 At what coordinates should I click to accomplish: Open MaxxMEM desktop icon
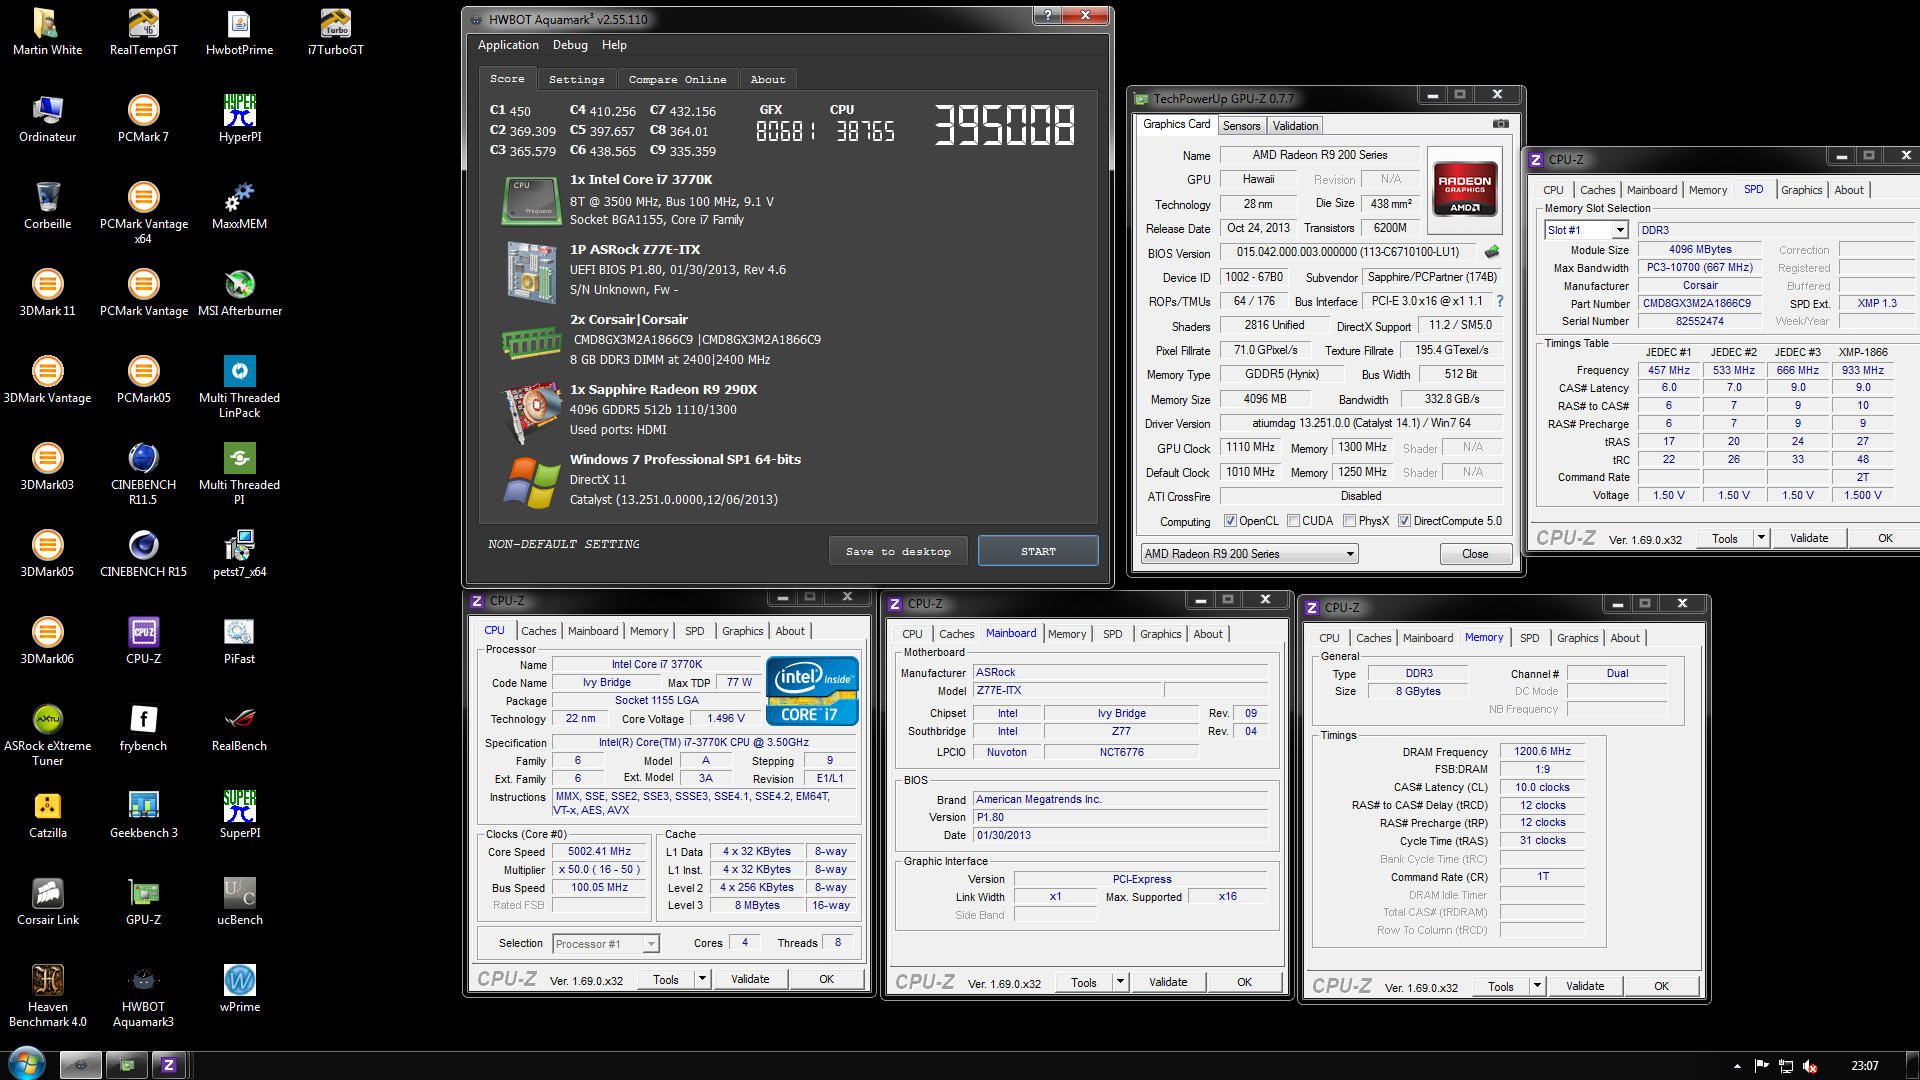click(240, 206)
